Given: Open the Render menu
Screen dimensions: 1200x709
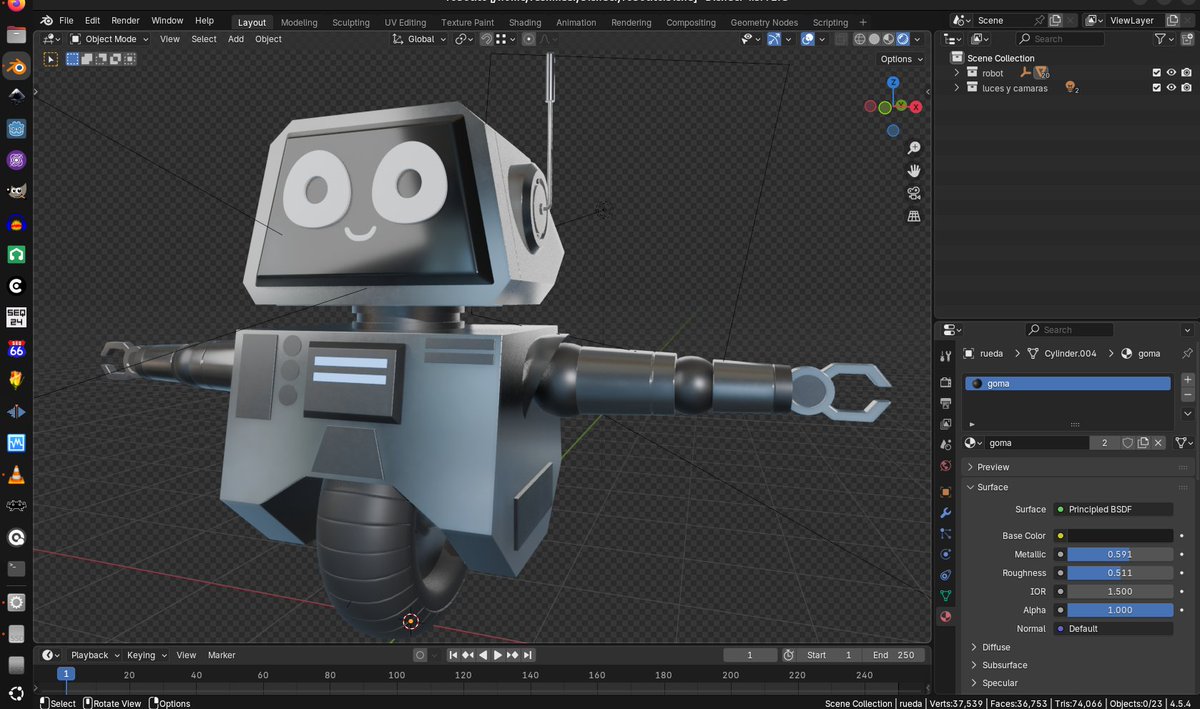Looking at the screenshot, I should [x=125, y=20].
